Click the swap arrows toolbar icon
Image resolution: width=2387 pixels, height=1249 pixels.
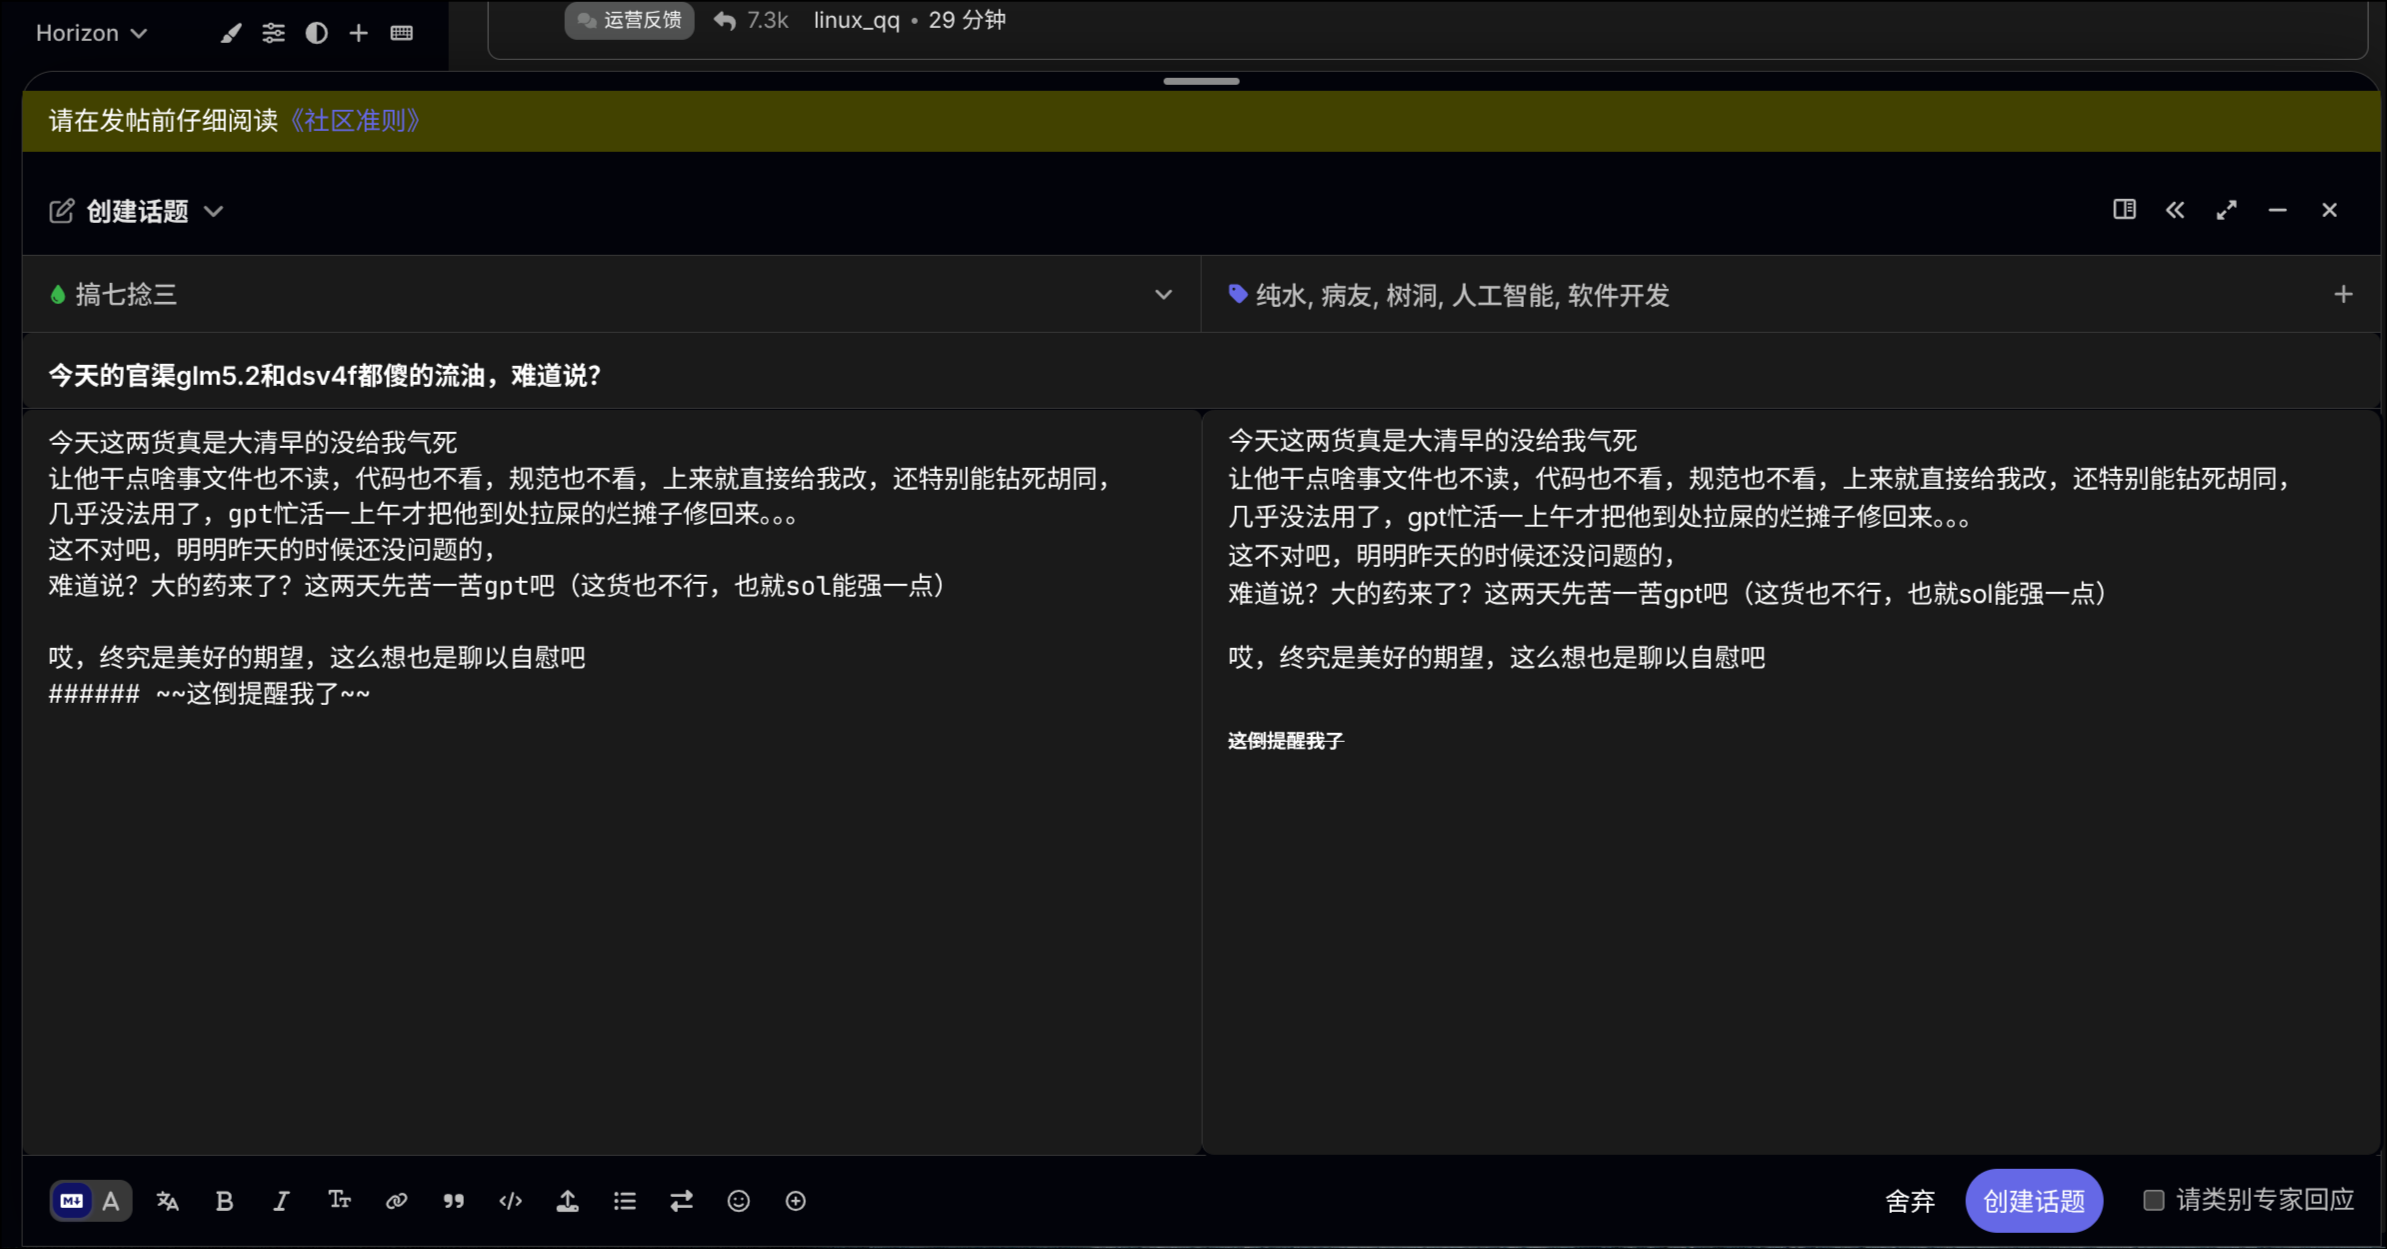[681, 1201]
